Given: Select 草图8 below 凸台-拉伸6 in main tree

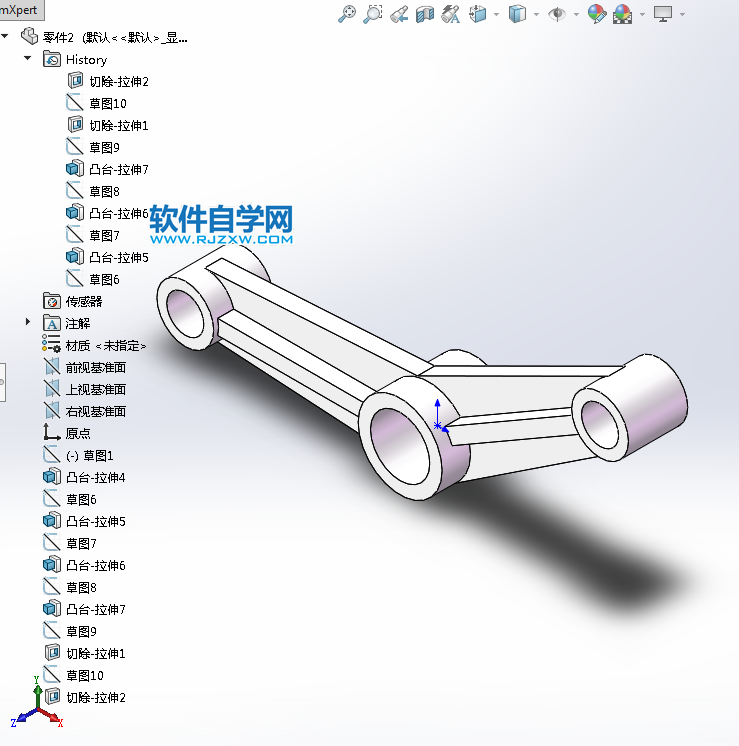Looking at the screenshot, I should pyautogui.click(x=70, y=587).
